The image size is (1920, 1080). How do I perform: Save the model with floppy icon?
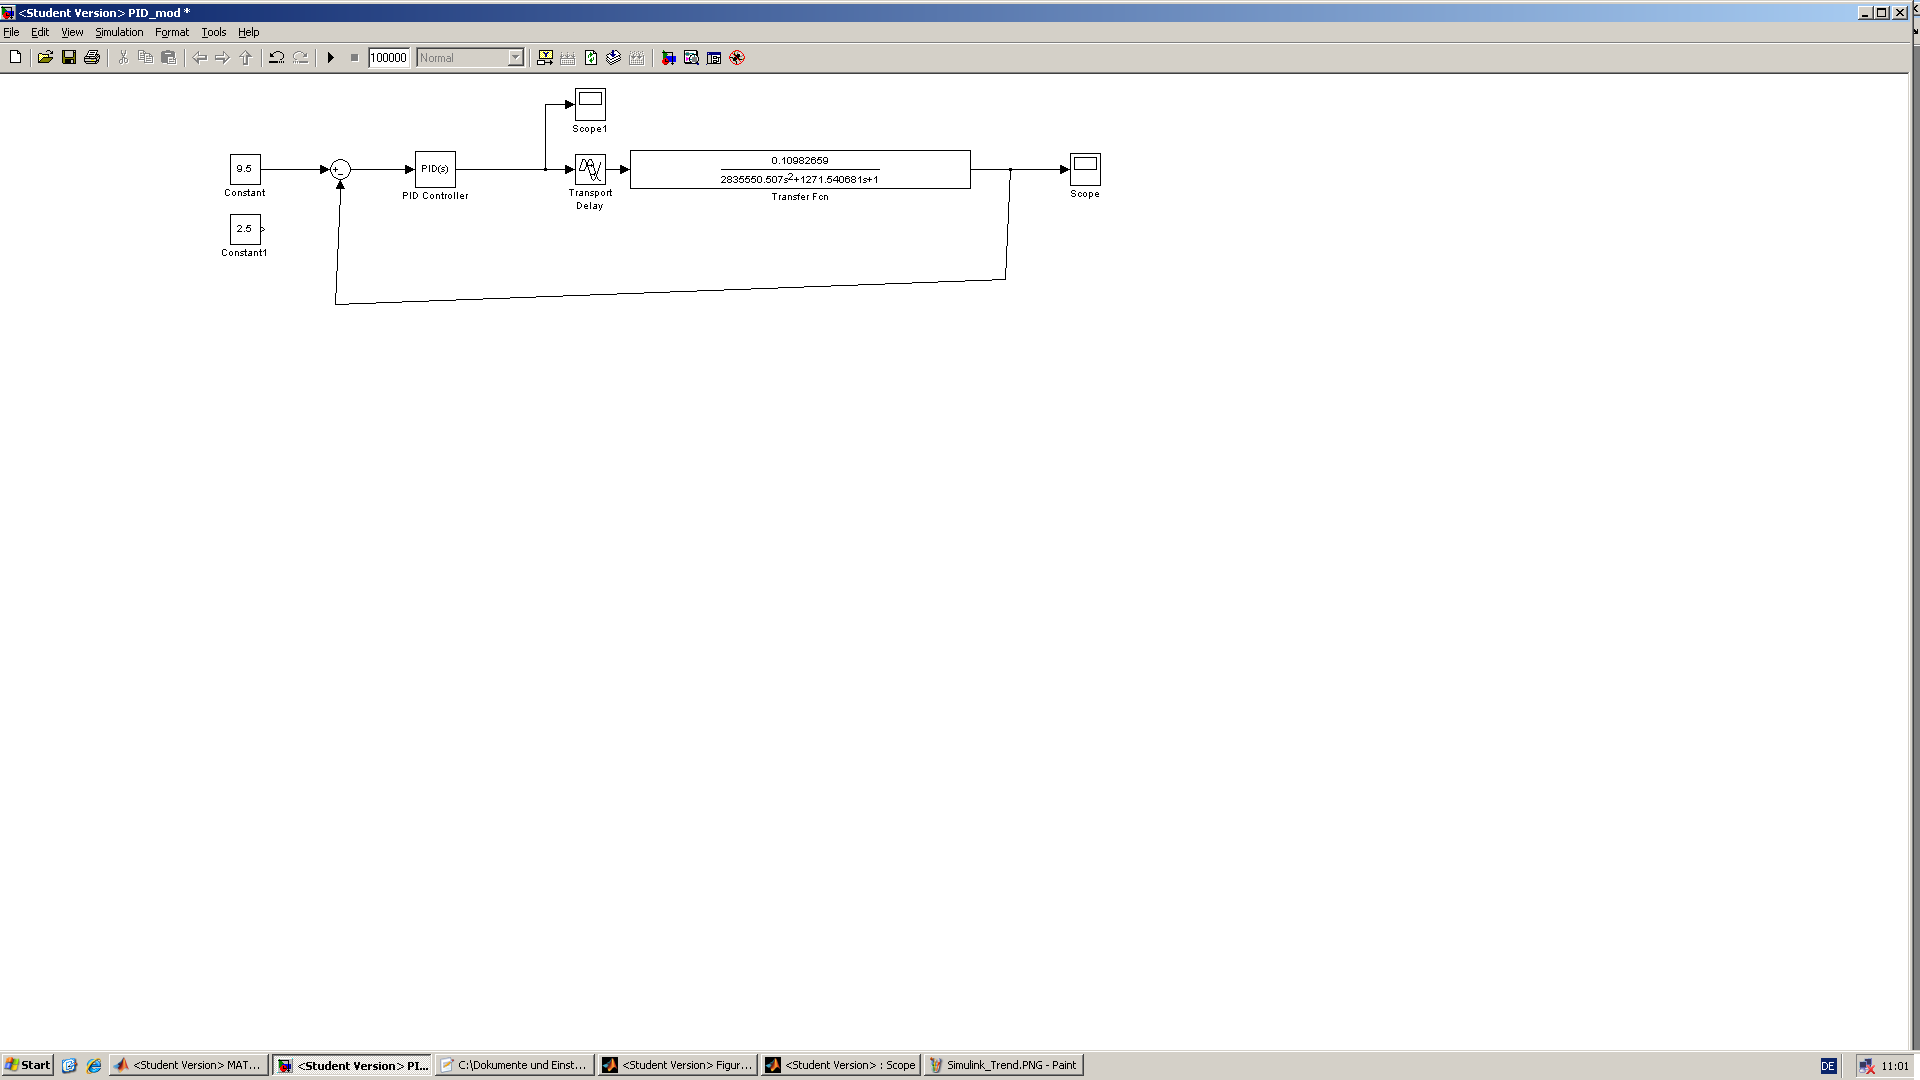pos(69,58)
